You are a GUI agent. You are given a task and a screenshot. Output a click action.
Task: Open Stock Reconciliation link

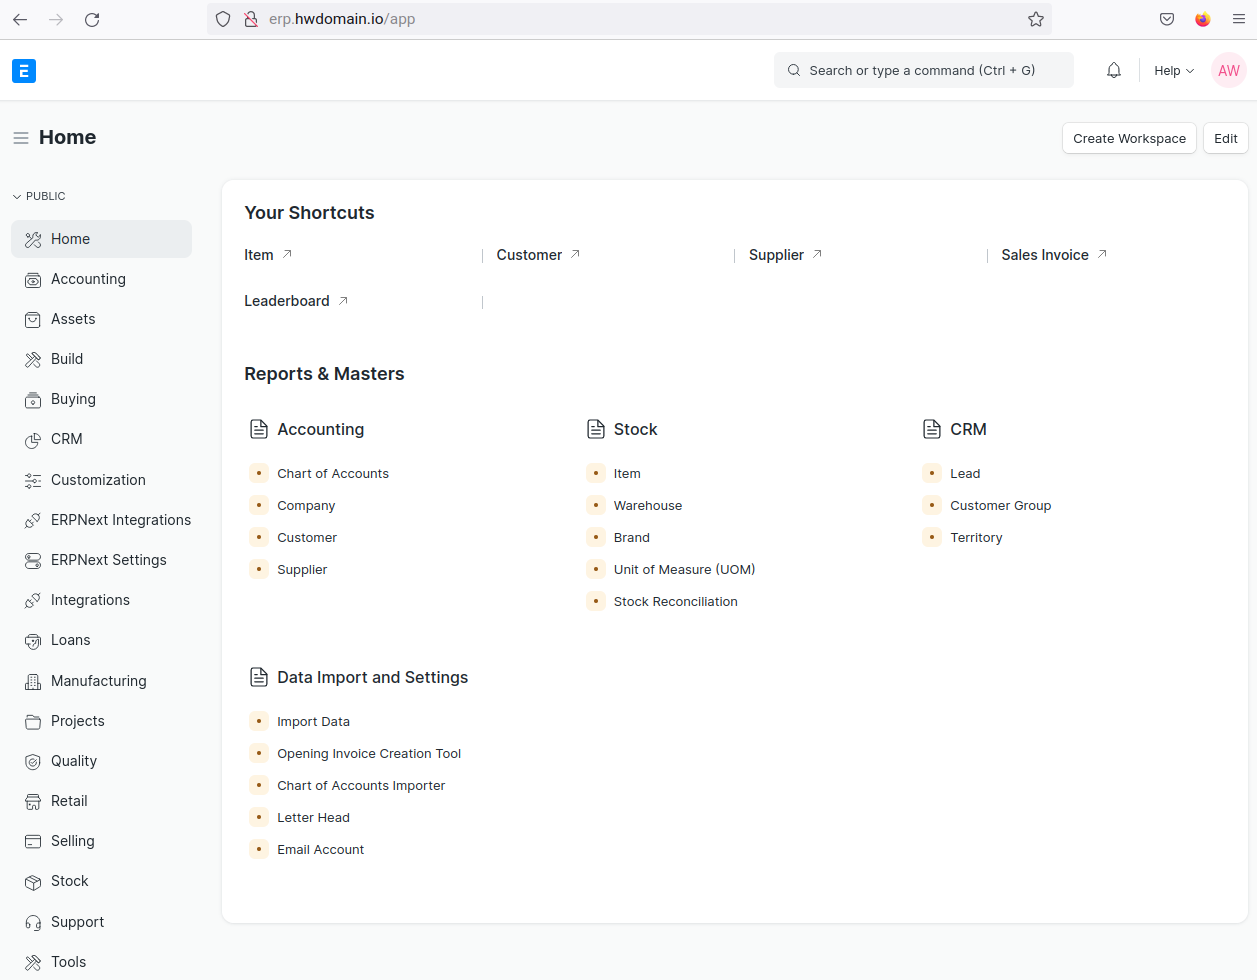click(675, 602)
